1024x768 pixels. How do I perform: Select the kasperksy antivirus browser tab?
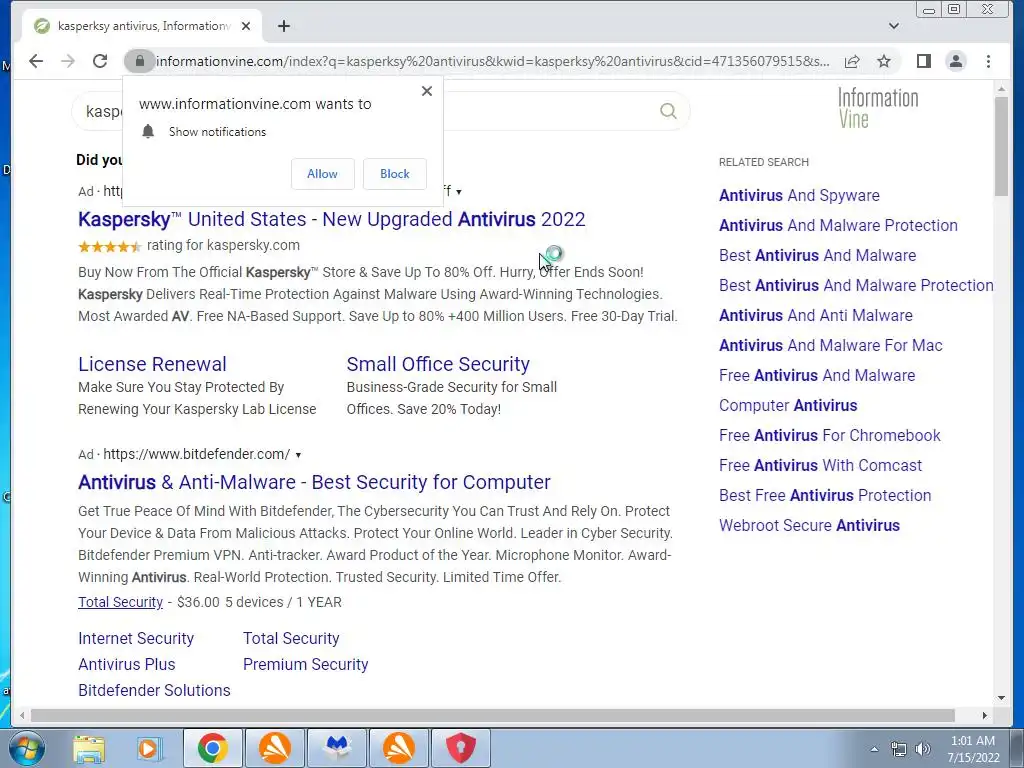point(143,26)
